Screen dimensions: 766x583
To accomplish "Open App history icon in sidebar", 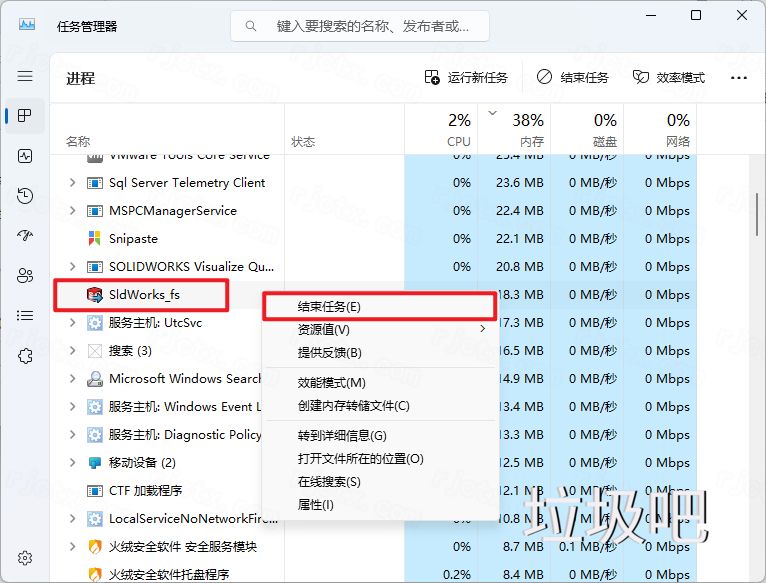I will coord(25,195).
